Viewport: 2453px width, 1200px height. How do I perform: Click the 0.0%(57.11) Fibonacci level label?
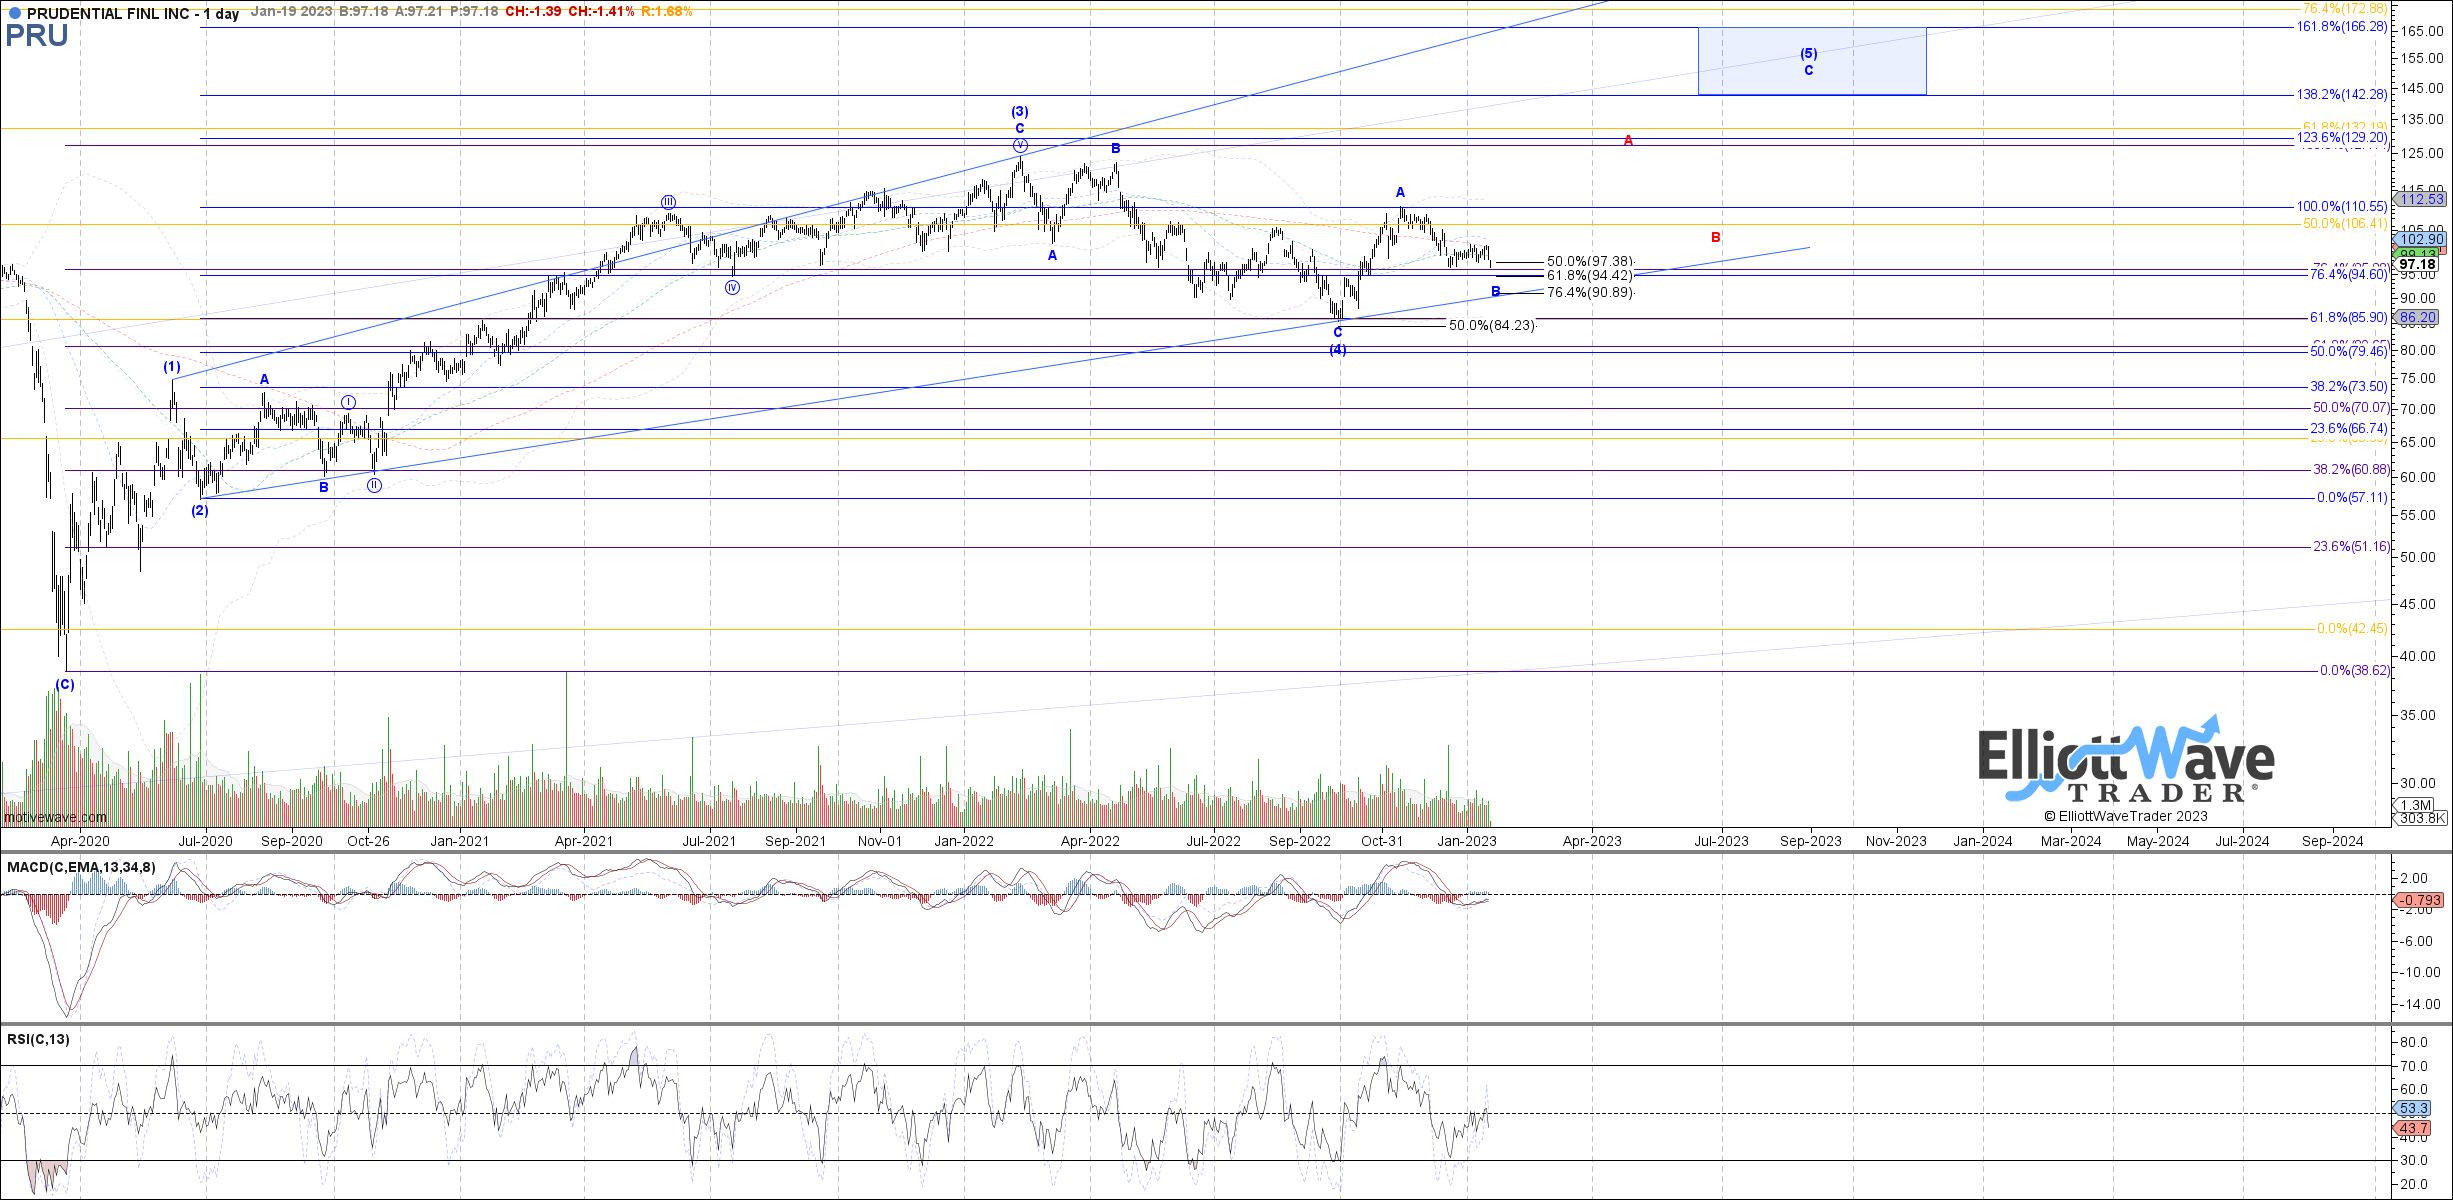click(2352, 498)
